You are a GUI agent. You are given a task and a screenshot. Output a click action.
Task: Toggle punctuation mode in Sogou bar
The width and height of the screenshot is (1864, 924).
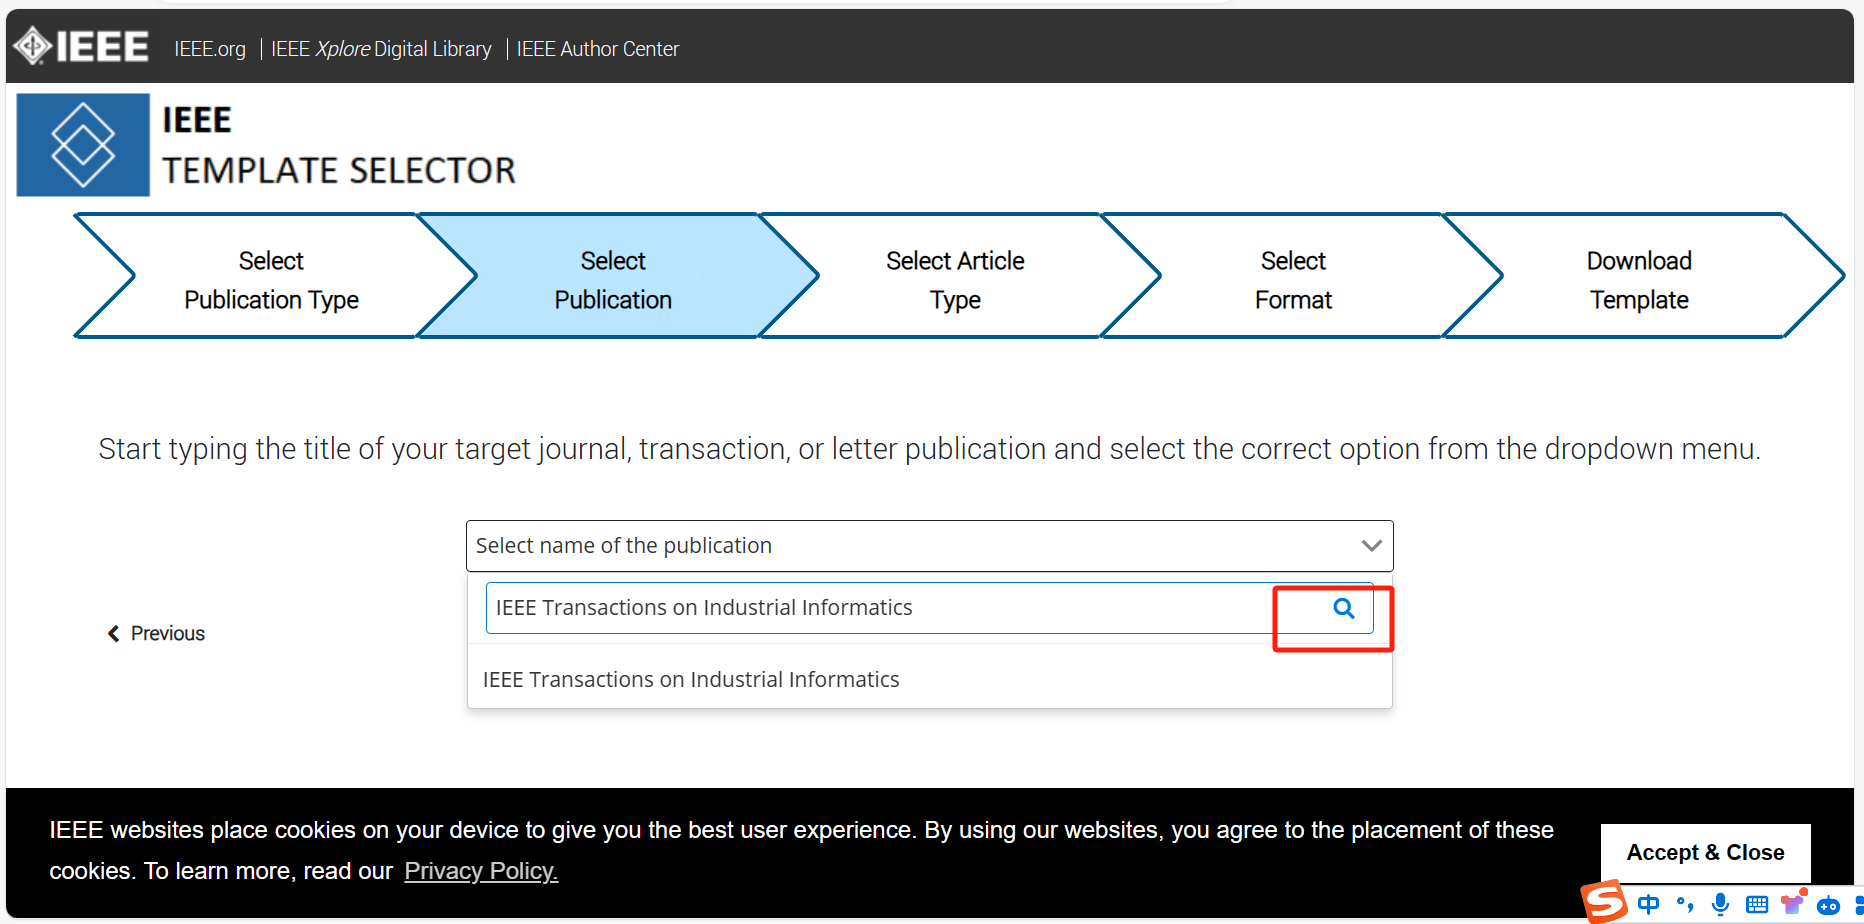pyautogui.click(x=1685, y=905)
